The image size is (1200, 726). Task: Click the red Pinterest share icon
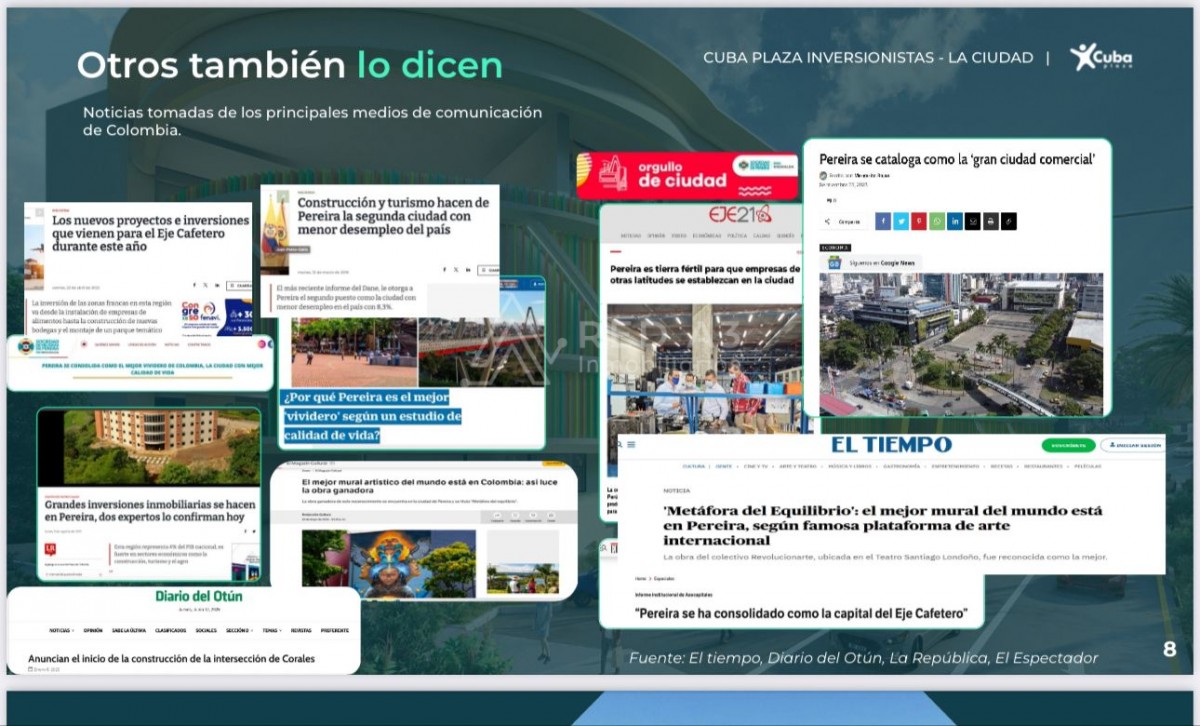(919, 221)
